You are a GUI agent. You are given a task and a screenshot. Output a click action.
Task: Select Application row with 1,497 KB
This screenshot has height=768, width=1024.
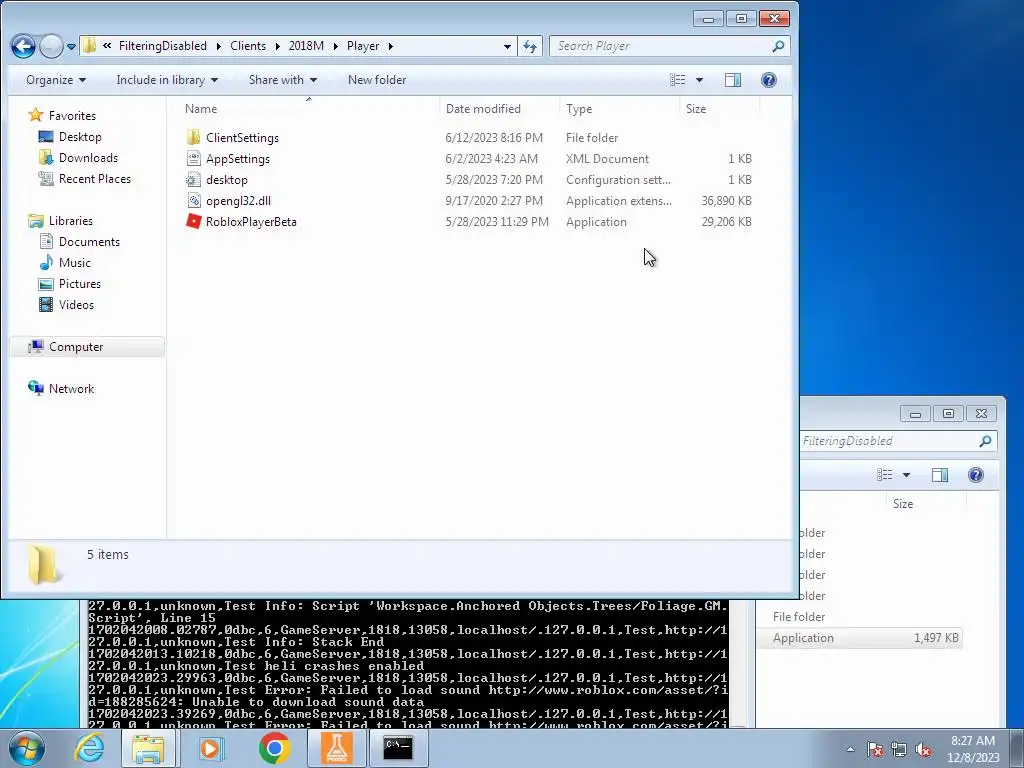tap(860, 638)
